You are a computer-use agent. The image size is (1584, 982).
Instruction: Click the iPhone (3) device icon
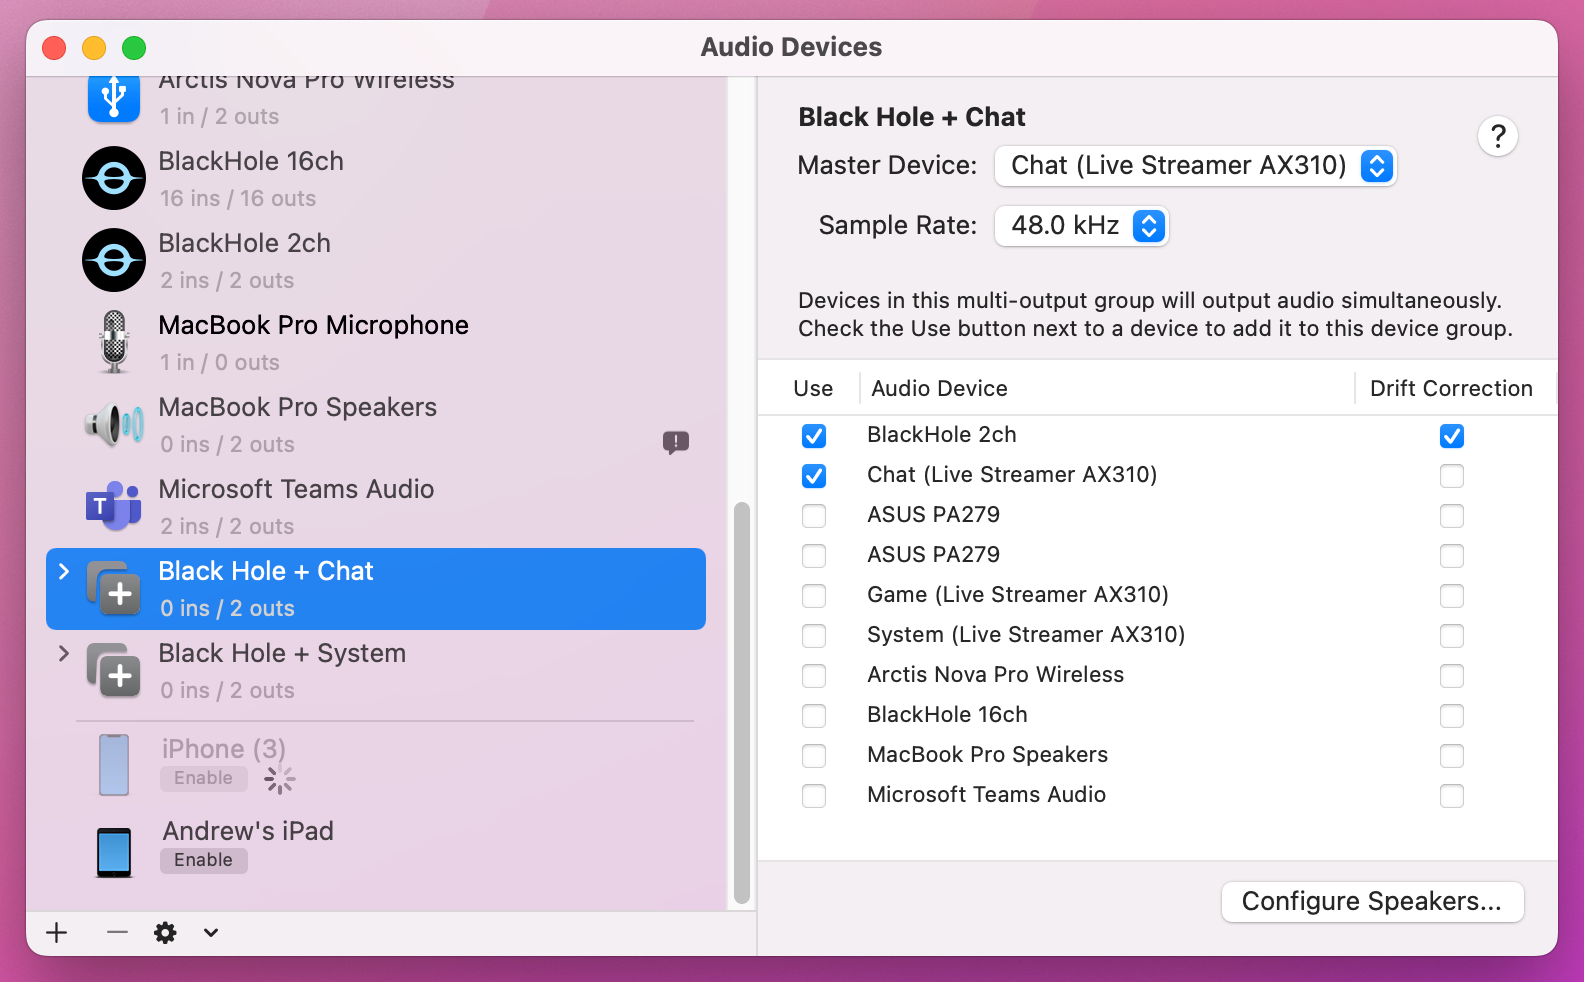[x=114, y=765]
